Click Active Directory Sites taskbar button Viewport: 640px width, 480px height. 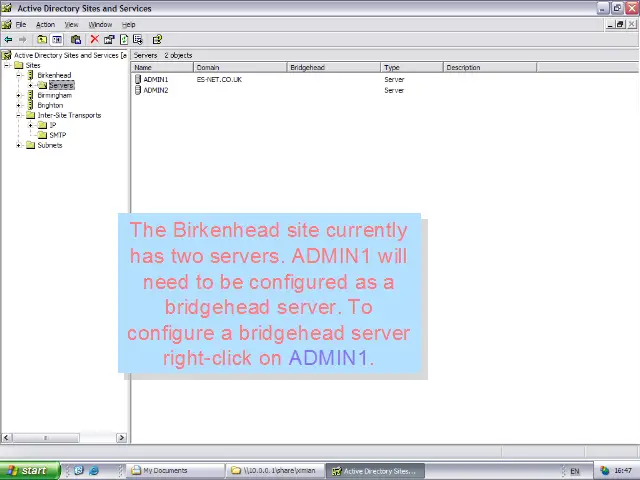tap(375, 471)
